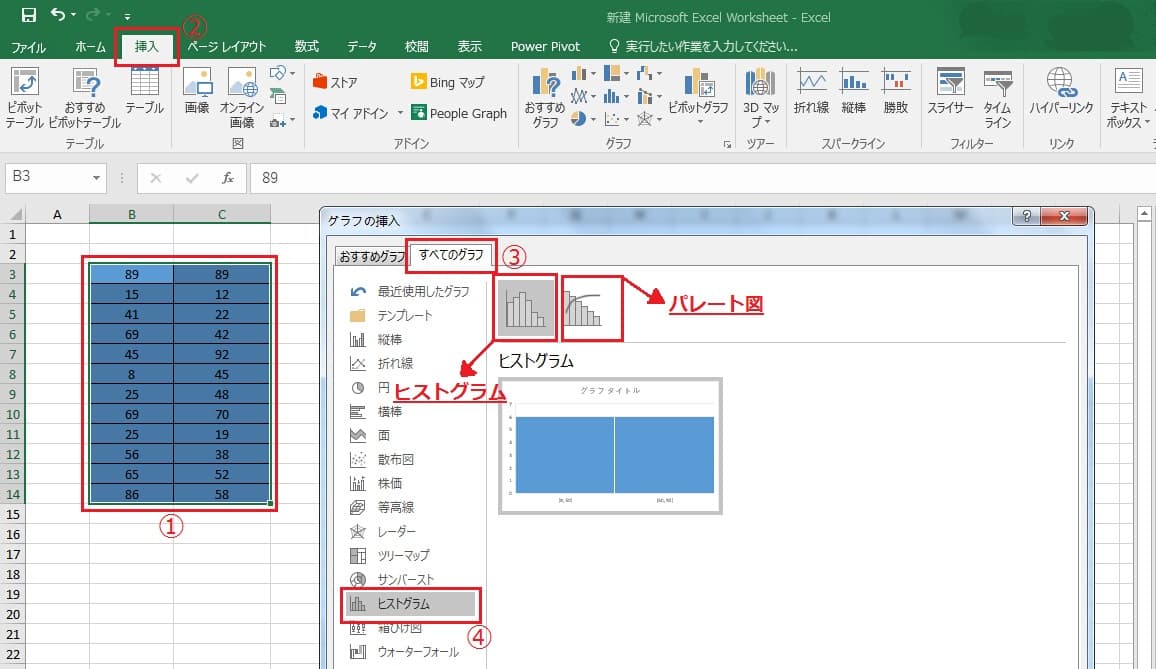Click the Slicer filter icon
The image size is (1156, 669).
tap(949, 98)
